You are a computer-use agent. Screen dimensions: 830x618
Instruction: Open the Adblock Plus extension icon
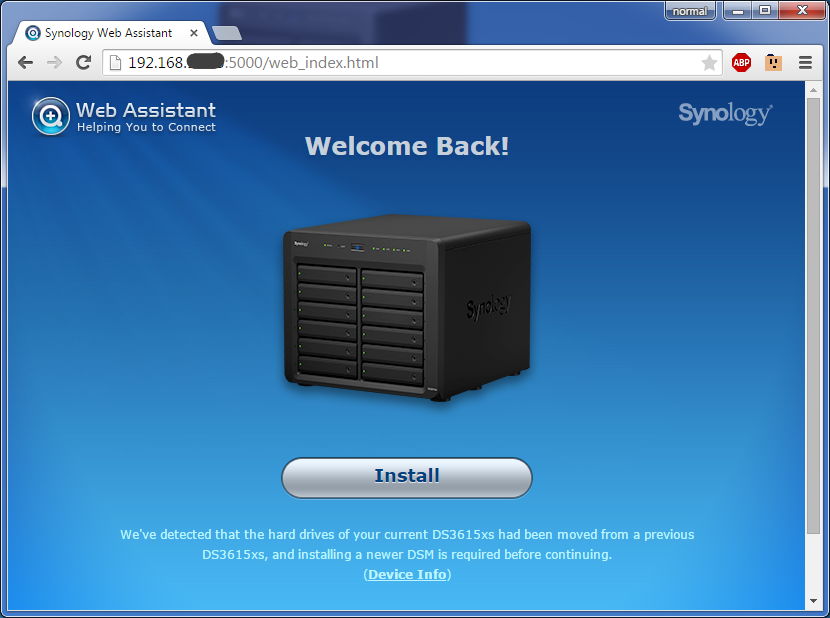pyautogui.click(x=741, y=63)
